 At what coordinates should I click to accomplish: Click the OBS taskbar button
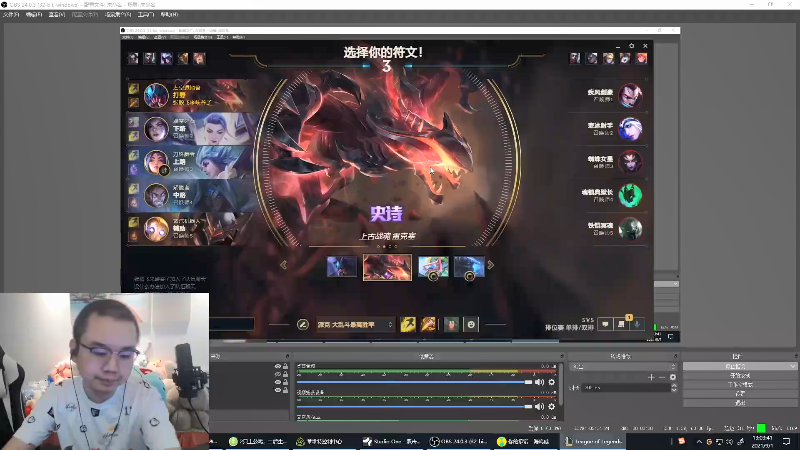(x=459, y=442)
